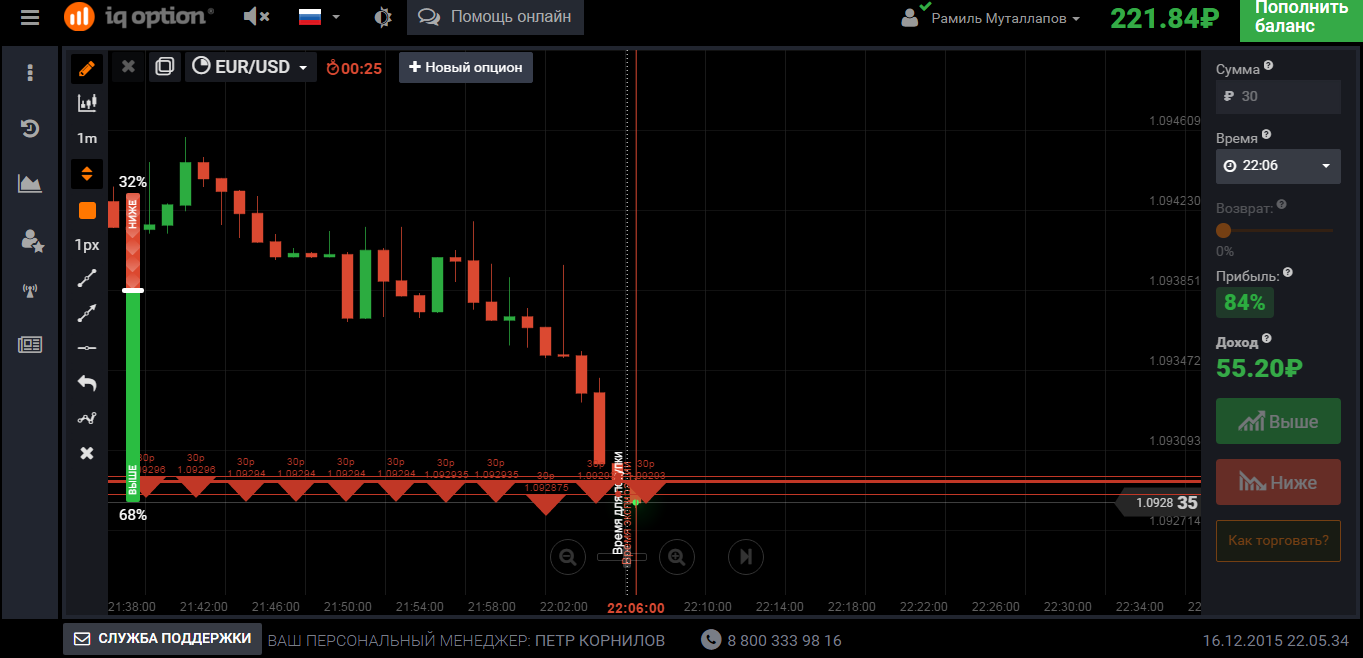The height and width of the screenshot is (658, 1363).
Task: Jump to latest candle with skip icon
Action: click(745, 556)
